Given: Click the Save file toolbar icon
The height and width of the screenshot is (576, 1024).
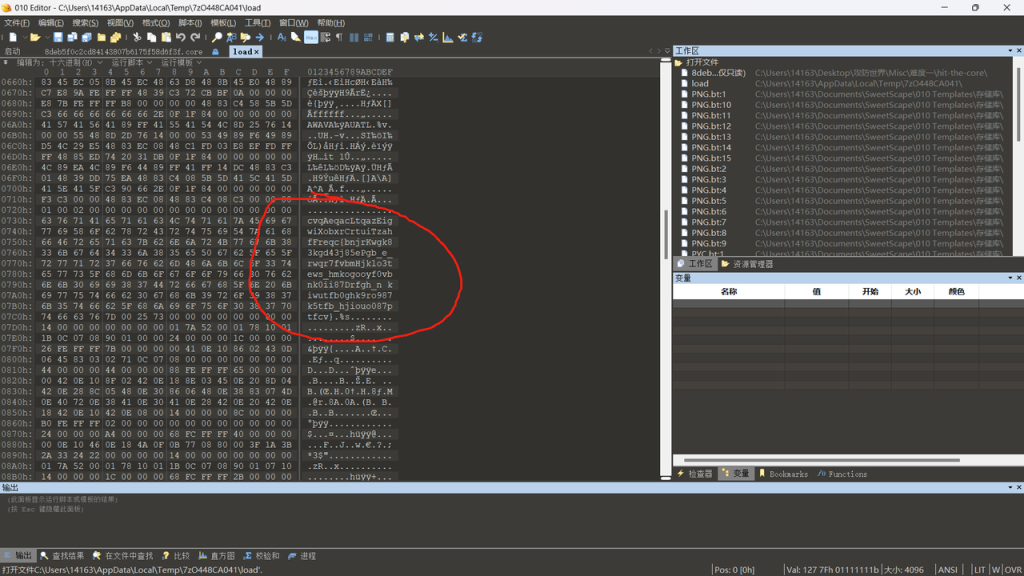Looking at the screenshot, I should (x=58, y=38).
